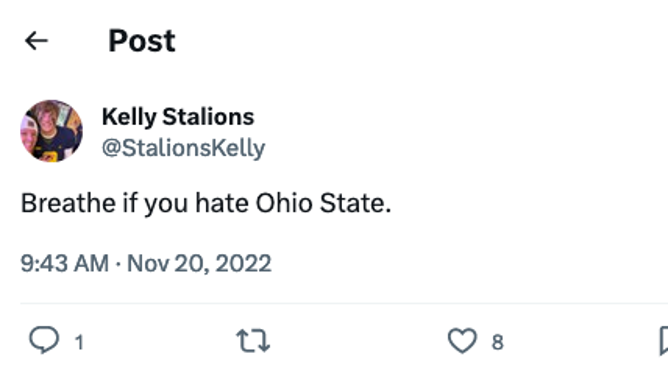Select the Nov 20, 2022 date
The image size is (668, 376).
pyautogui.click(x=199, y=263)
